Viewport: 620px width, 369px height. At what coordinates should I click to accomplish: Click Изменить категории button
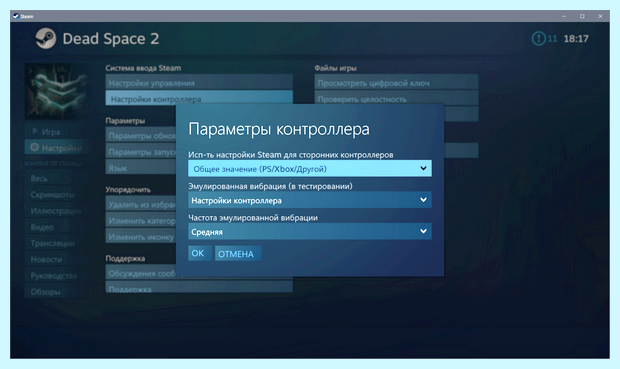(x=141, y=221)
